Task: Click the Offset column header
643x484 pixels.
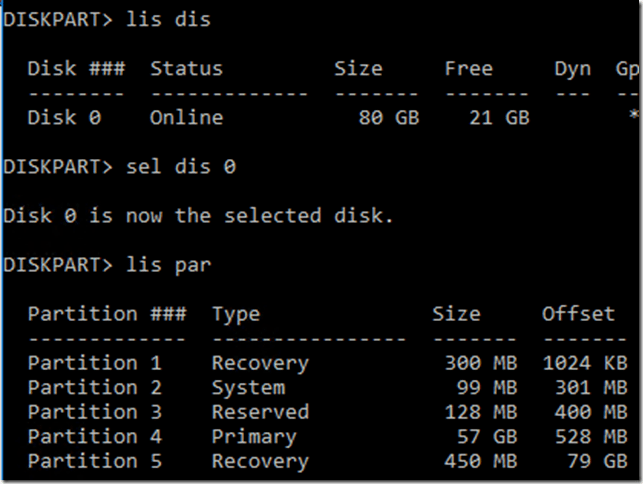Action: [x=578, y=314]
